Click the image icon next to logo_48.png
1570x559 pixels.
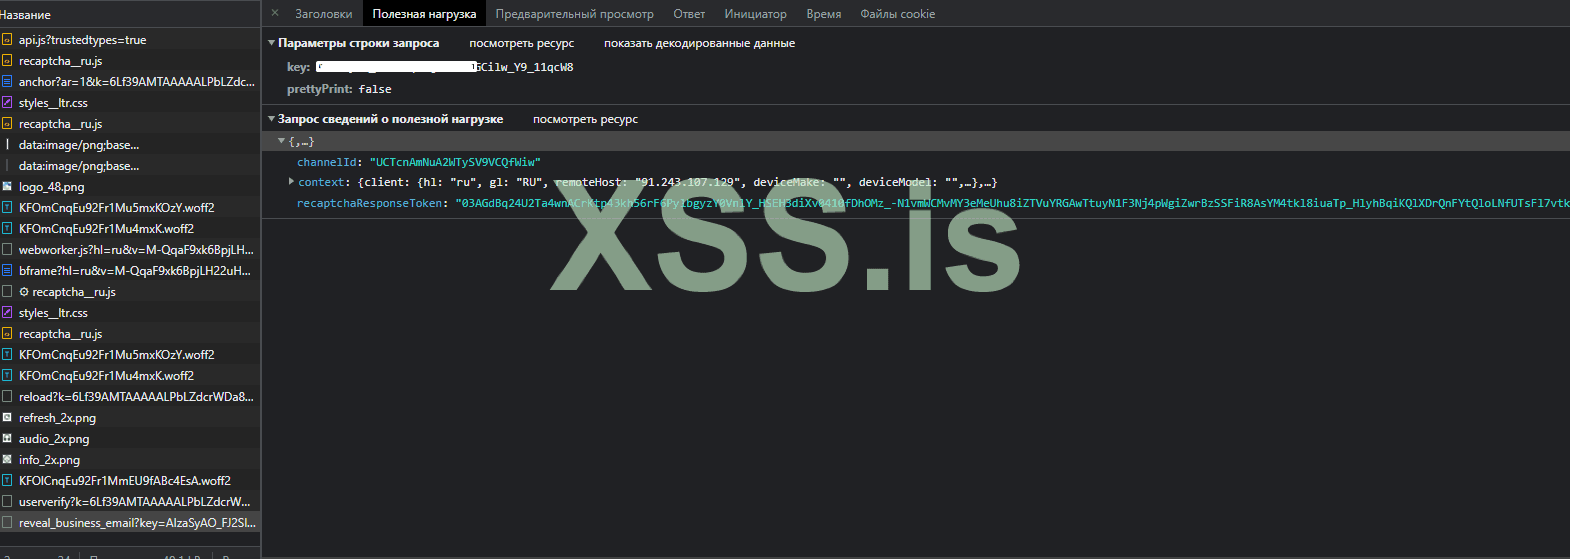pos(7,187)
